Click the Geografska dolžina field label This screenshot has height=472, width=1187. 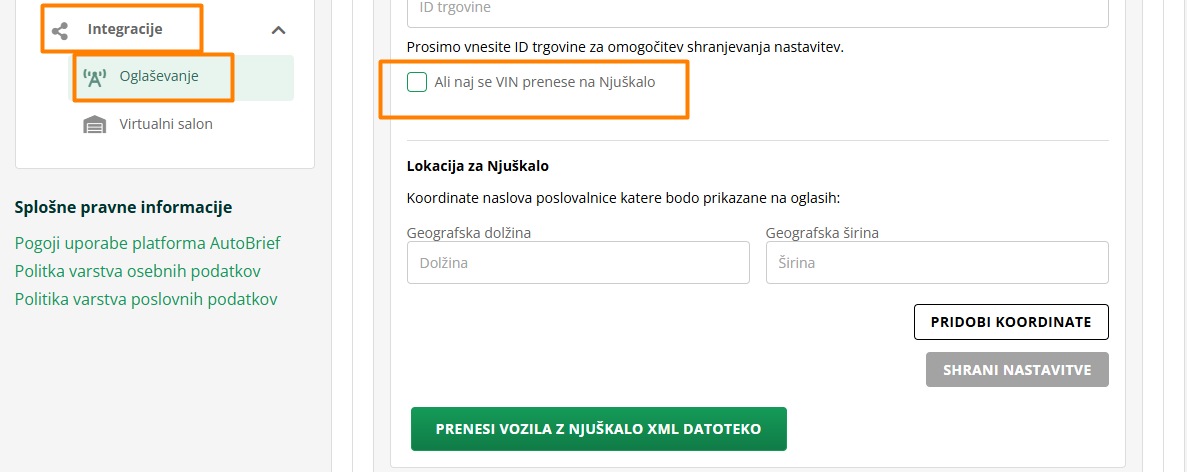click(469, 233)
